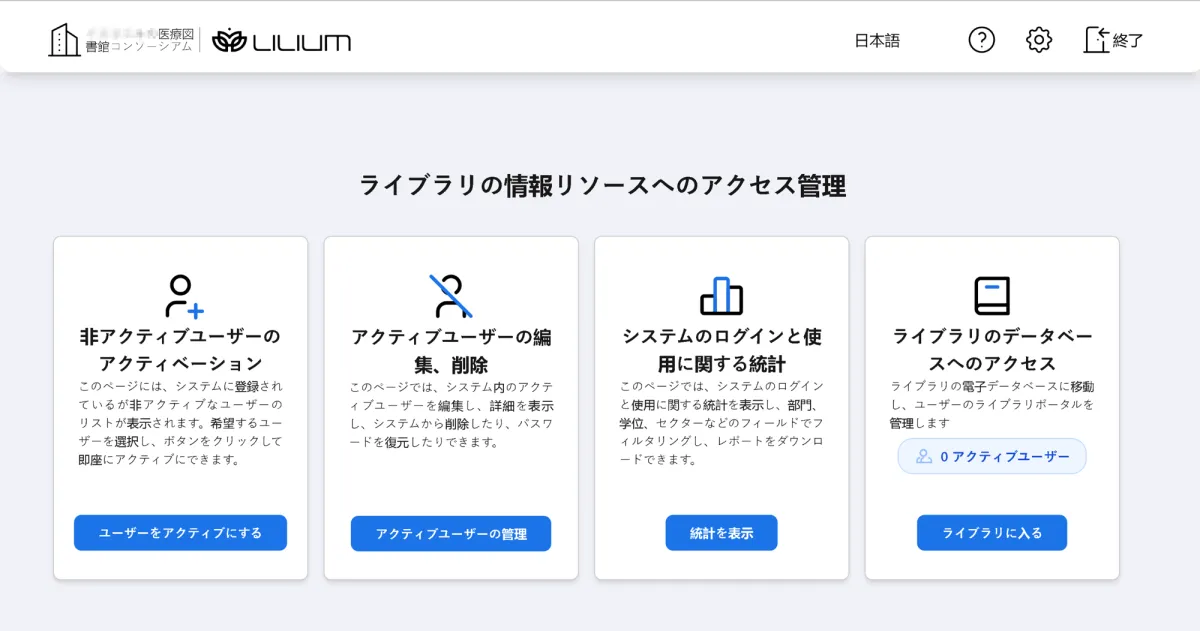Click the 0 アクティブユーザー badge

point(992,456)
